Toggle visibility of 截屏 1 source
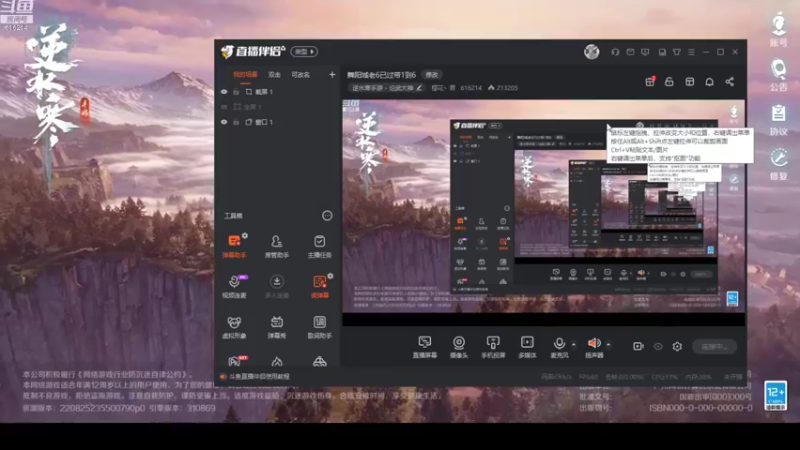Screen dimensions: 800x450 [x=224, y=92]
